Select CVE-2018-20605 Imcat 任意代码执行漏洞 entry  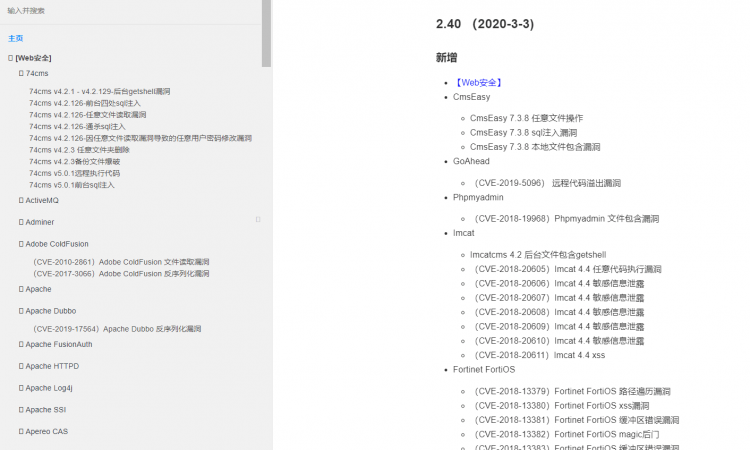tap(566, 269)
